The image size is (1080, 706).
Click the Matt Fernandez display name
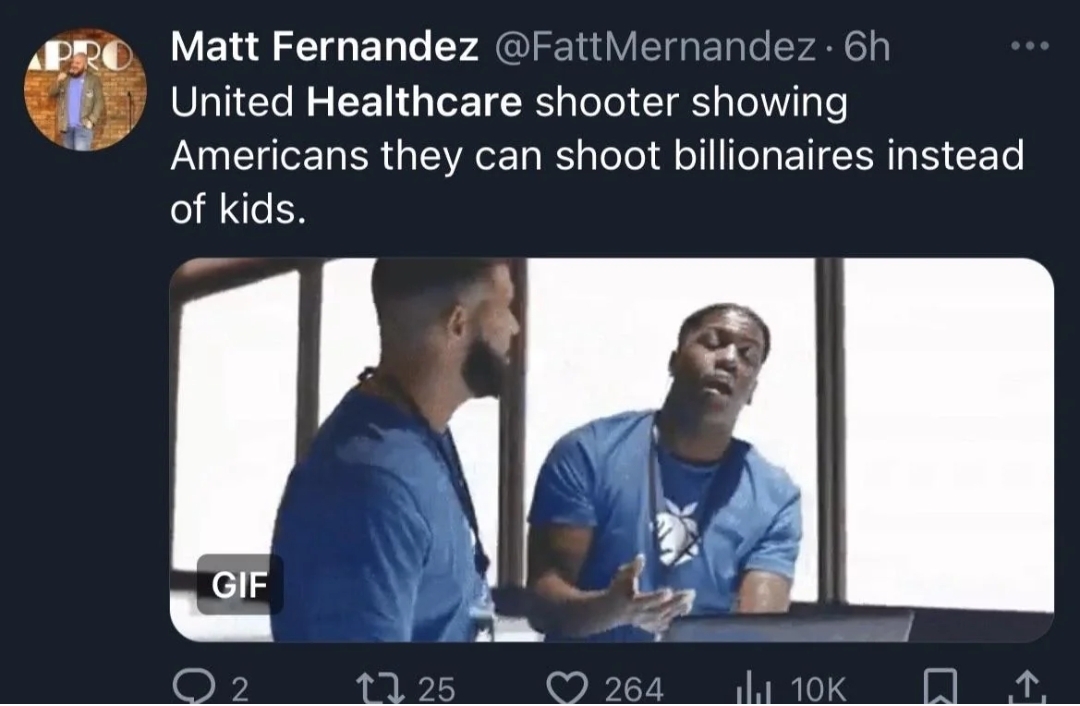pyautogui.click(x=324, y=47)
